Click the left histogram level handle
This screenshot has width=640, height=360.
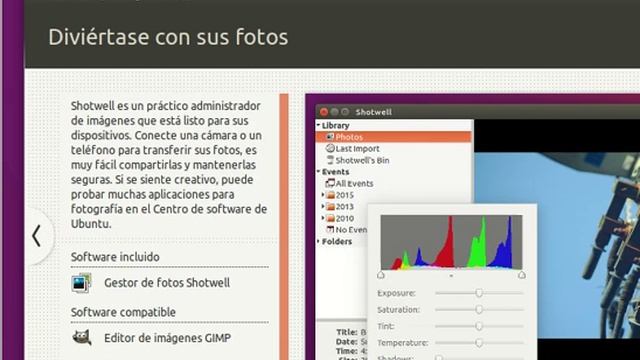point(381,275)
